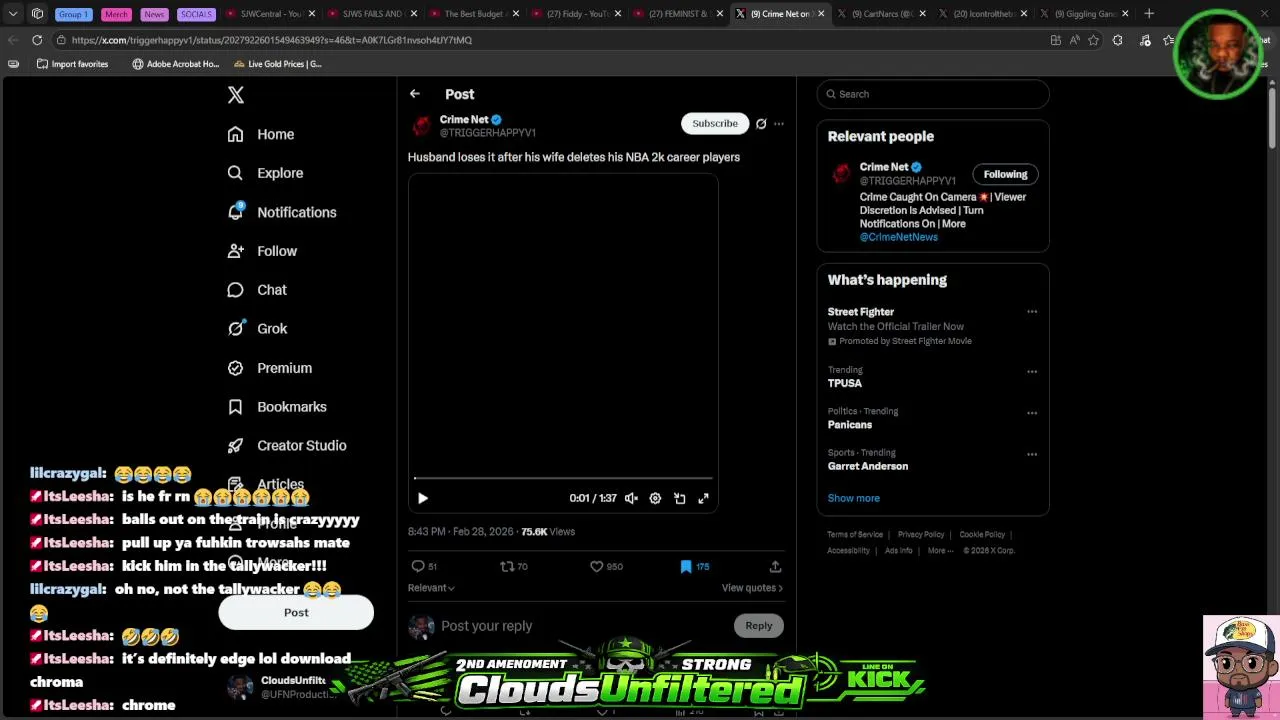Click the share icon on the post

click(775, 566)
